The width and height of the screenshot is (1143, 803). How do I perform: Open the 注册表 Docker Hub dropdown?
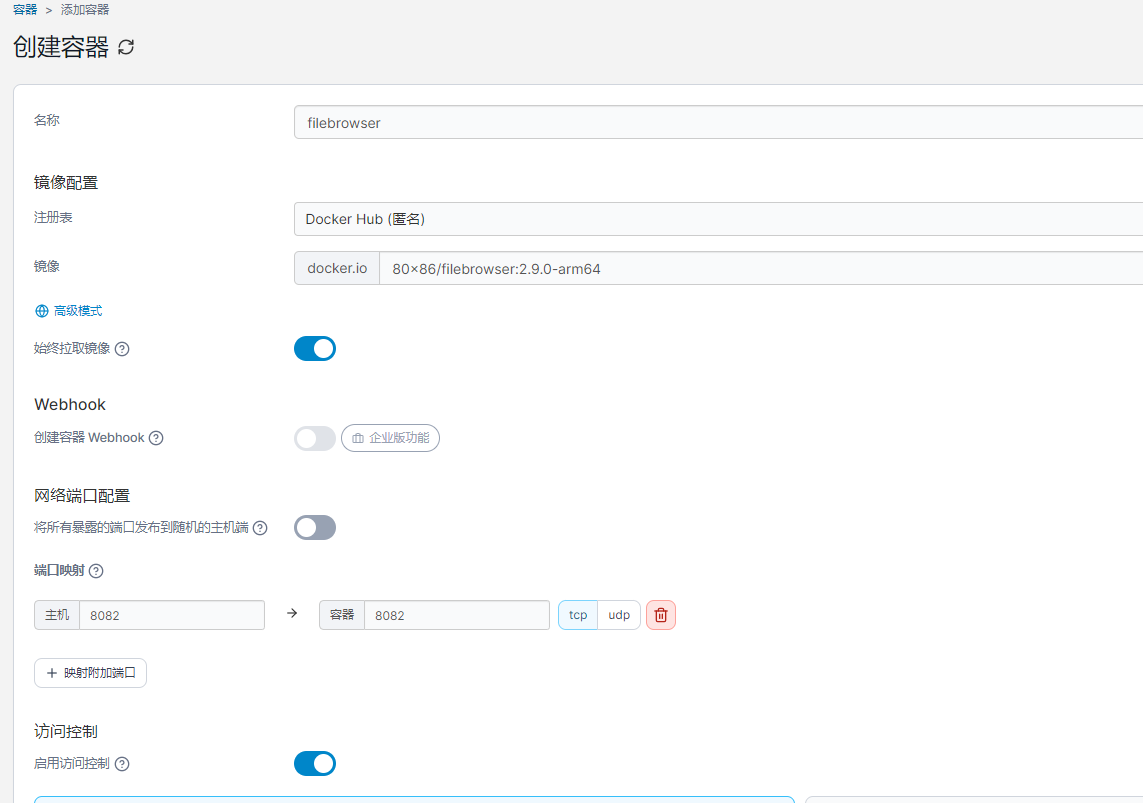[718, 219]
